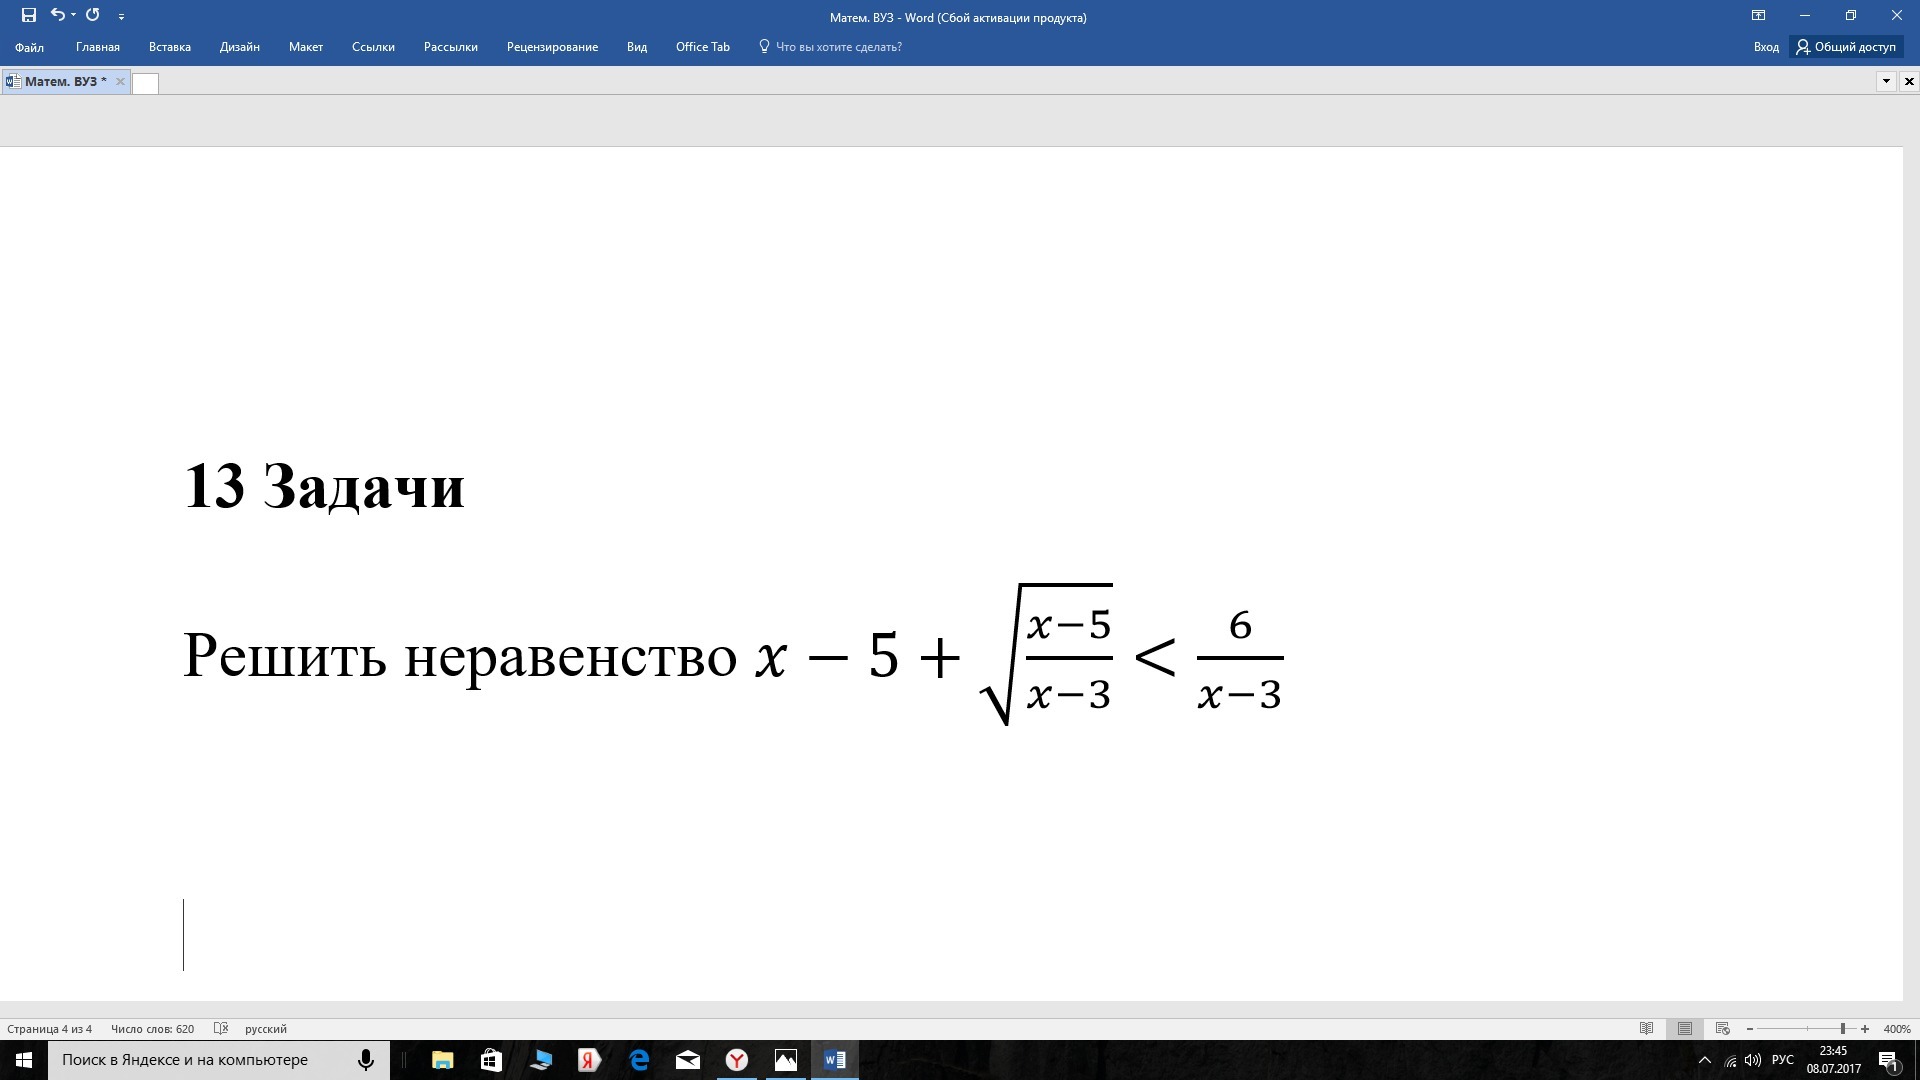Expand the Office Tab document list dropdown
The width and height of the screenshot is (1920, 1080).
coord(1886,81)
